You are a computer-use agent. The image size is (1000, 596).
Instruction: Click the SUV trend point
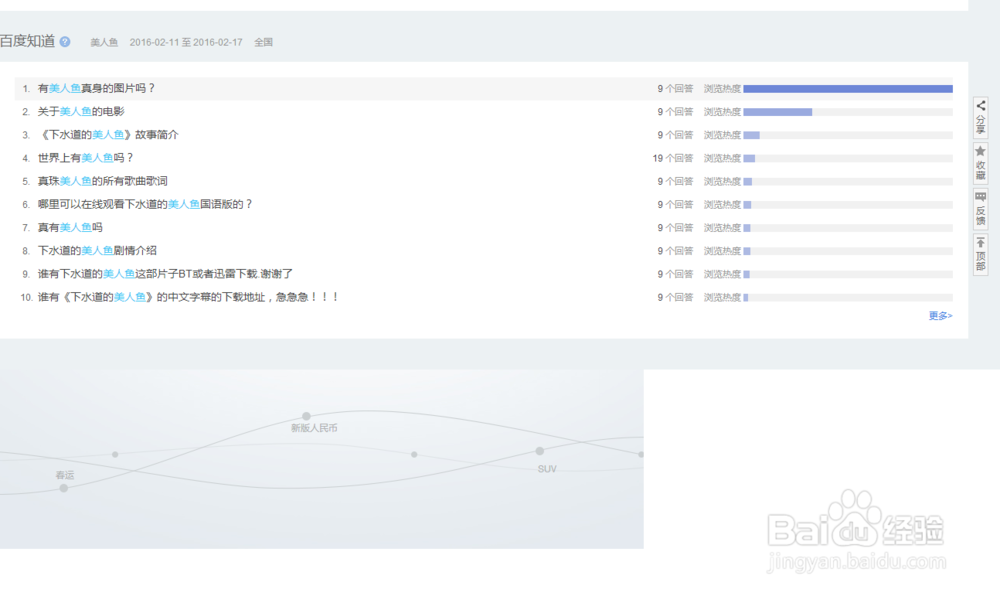tap(540, 451)
